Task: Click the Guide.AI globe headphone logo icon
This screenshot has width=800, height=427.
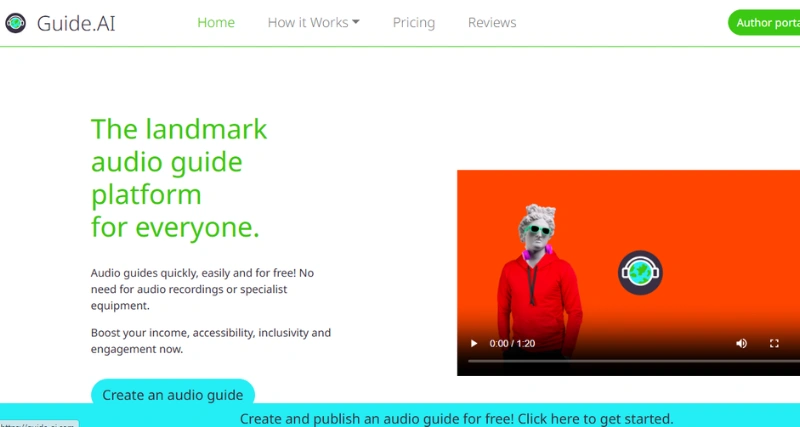Action: [15, 23]
